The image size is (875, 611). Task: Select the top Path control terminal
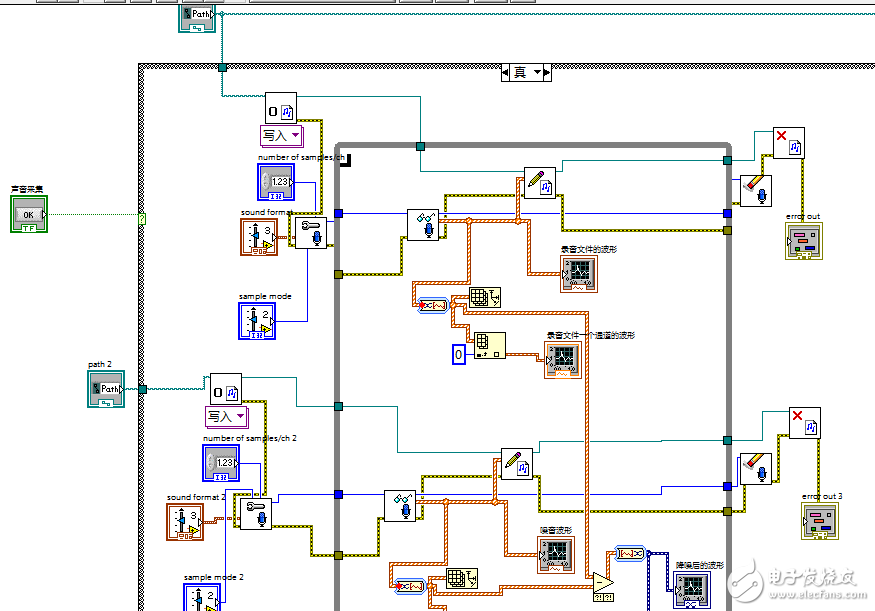pos(197,19)
